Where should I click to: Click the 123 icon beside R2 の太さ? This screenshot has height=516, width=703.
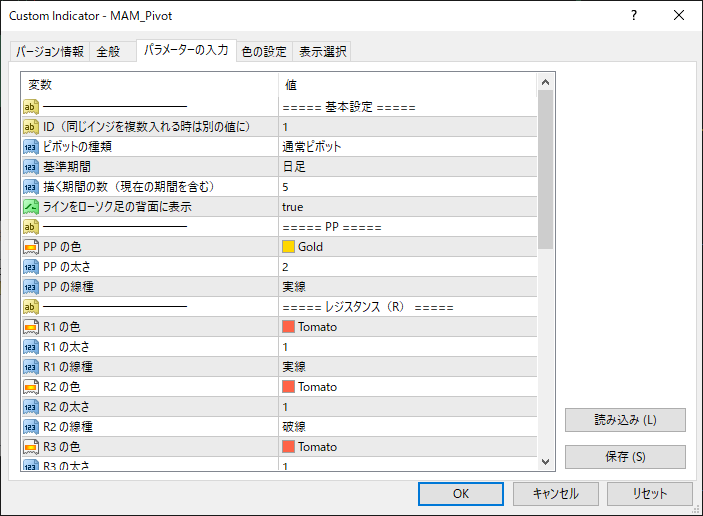click(31, 407)
